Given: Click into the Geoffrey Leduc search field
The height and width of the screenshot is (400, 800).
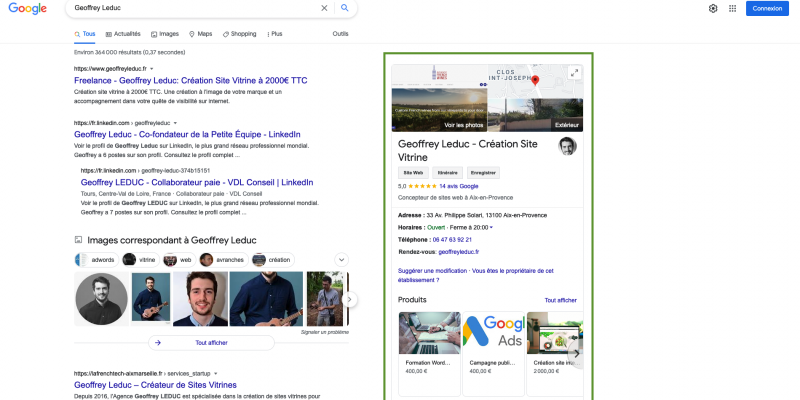Looking at the screenshot, I should (194, 8).
